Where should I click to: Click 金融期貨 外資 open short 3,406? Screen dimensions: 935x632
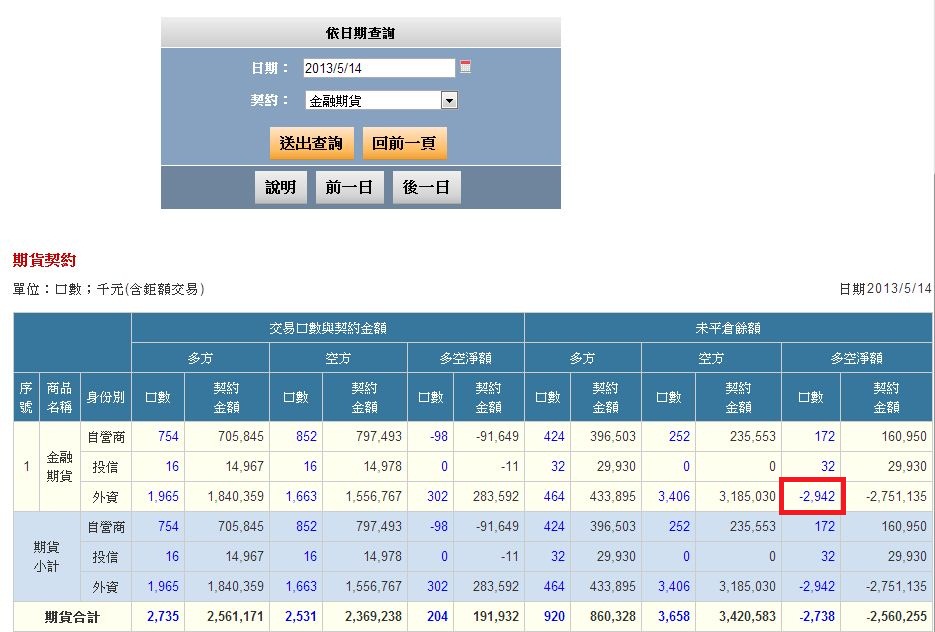point(674,496)
